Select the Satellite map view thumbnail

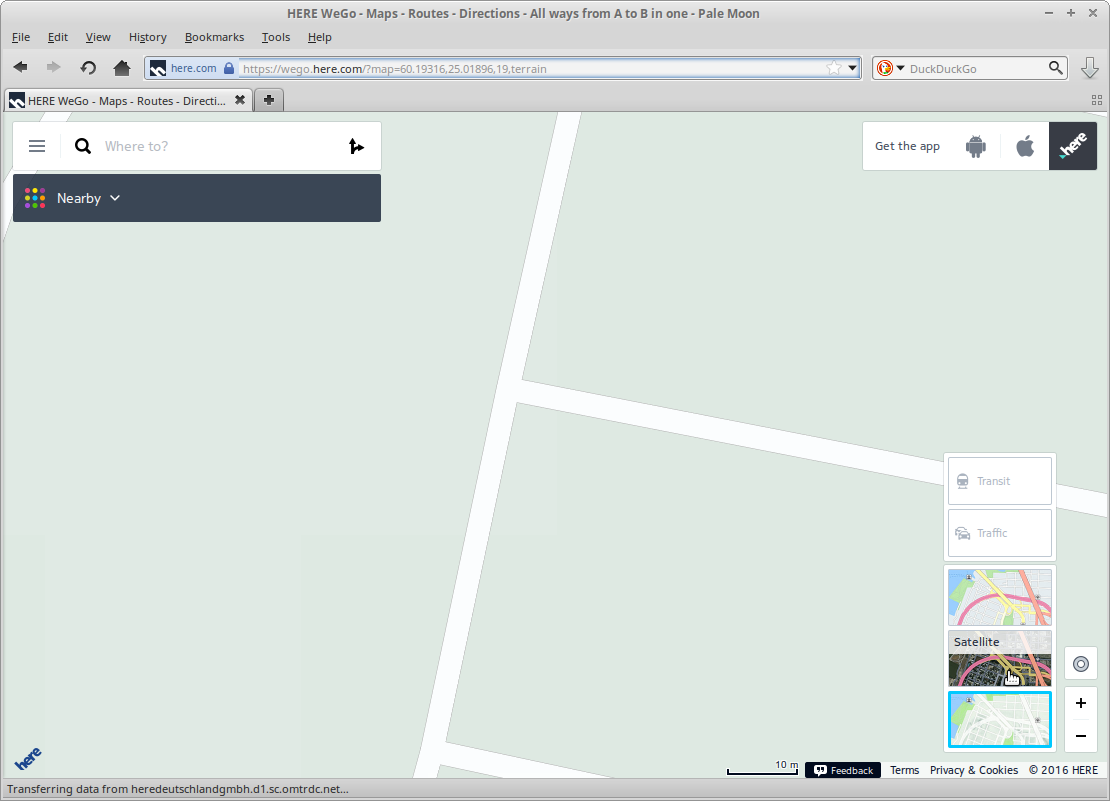click(x=1000, y=659)
